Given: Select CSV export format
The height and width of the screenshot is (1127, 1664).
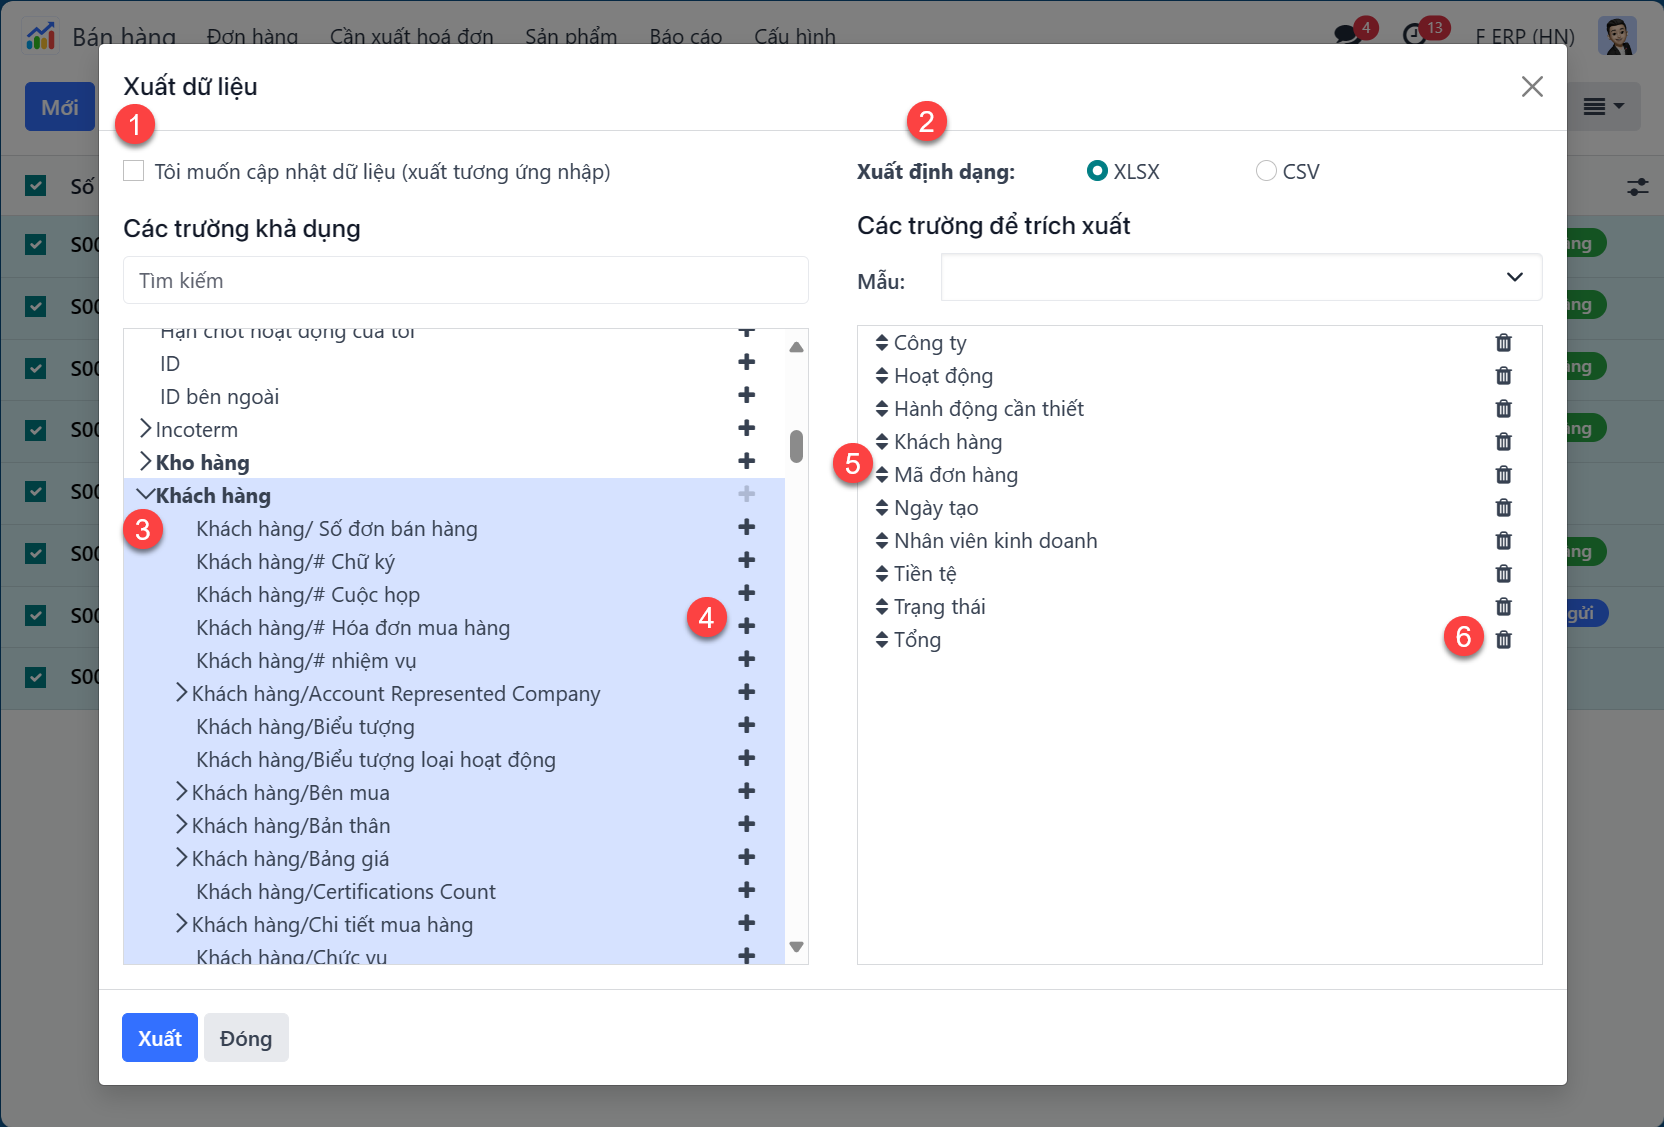Looking at the screenshot, I should (1266, 171).
